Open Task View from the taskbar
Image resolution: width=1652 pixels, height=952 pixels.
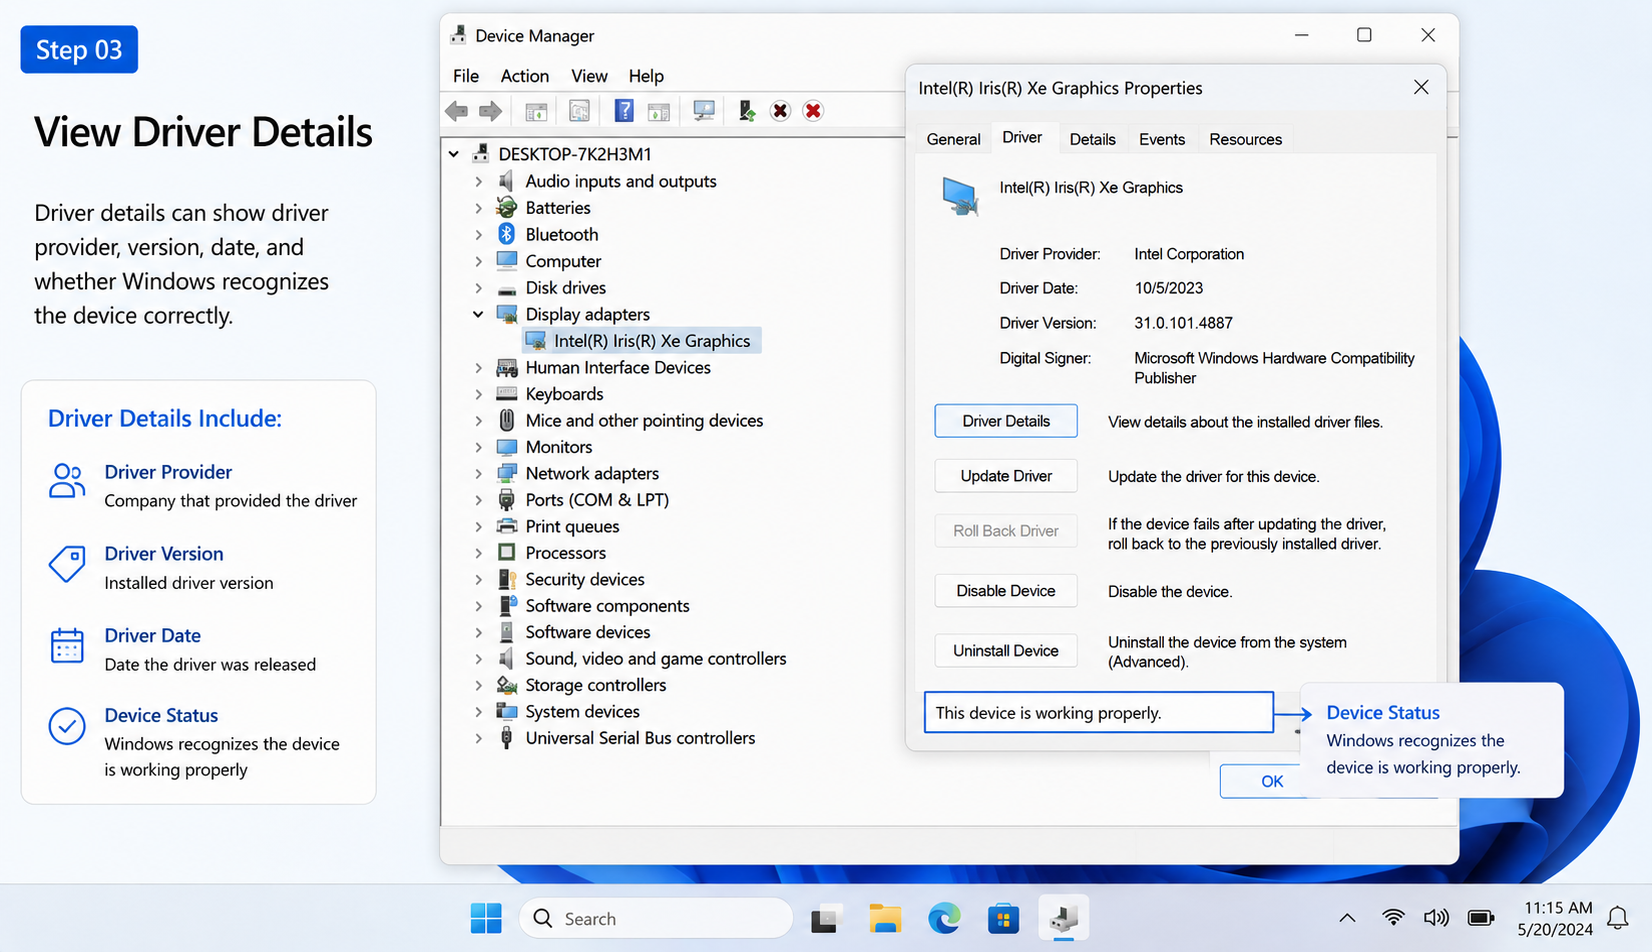[x=826, y=918]
